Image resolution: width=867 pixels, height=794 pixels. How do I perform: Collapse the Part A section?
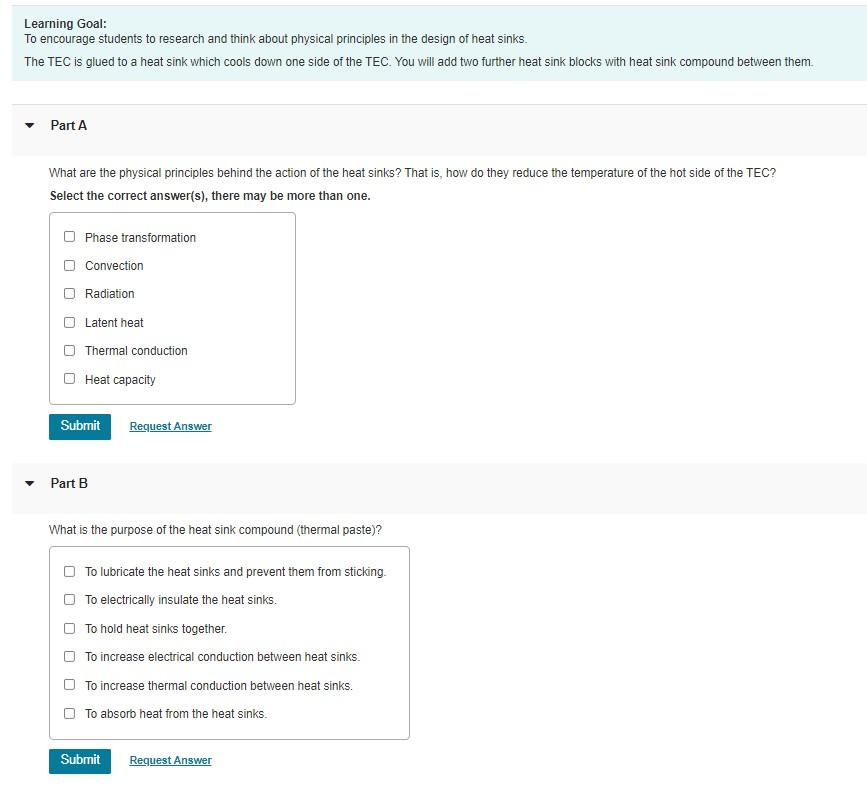point(28,126)
